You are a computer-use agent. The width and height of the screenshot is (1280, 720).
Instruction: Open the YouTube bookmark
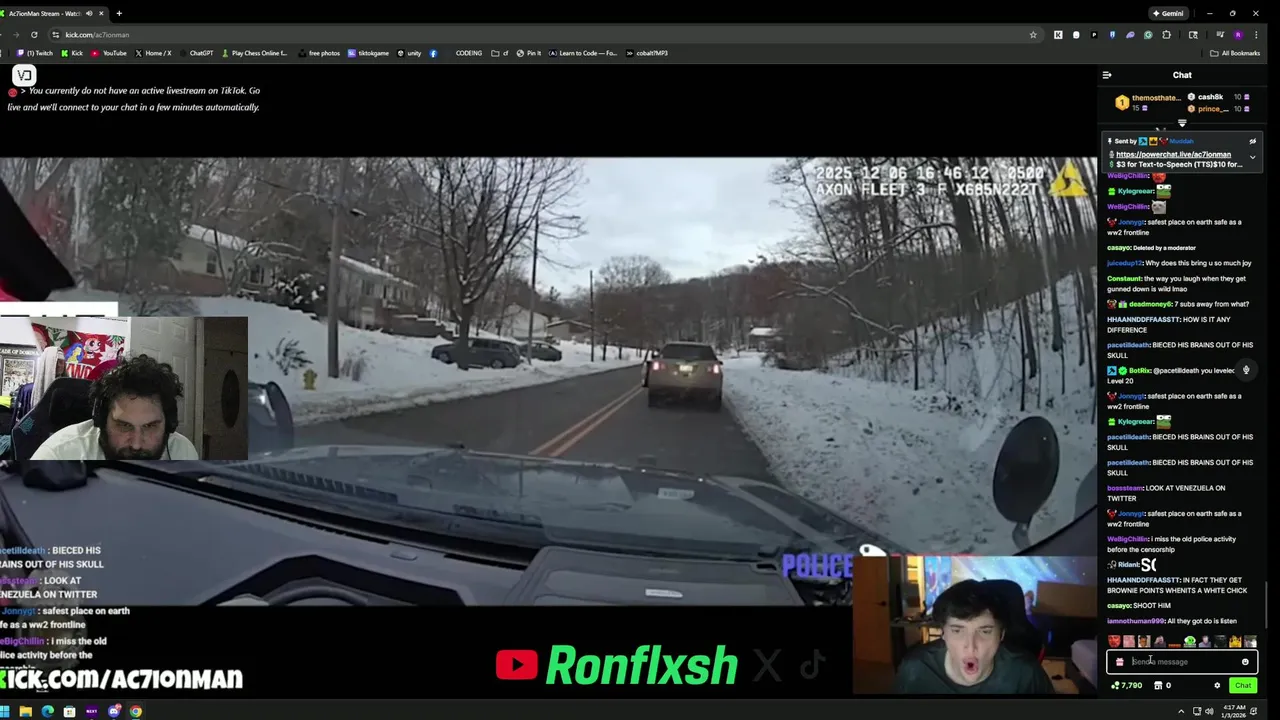[x=108, y=53]
